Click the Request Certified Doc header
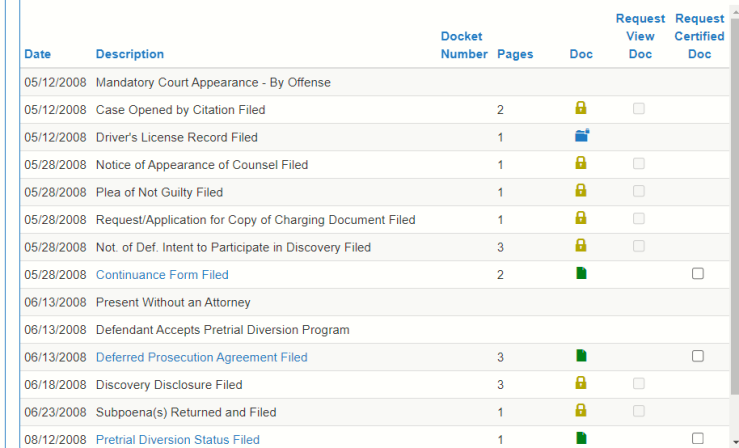The height and width of the screenshot is (448, 739). [699, 36]
